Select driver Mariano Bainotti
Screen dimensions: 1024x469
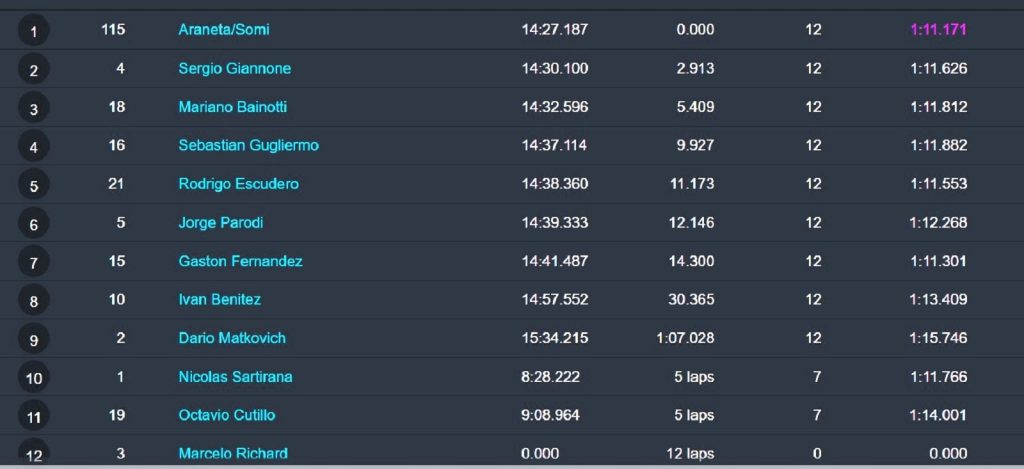pyautogui.click(x=232, y=106)
